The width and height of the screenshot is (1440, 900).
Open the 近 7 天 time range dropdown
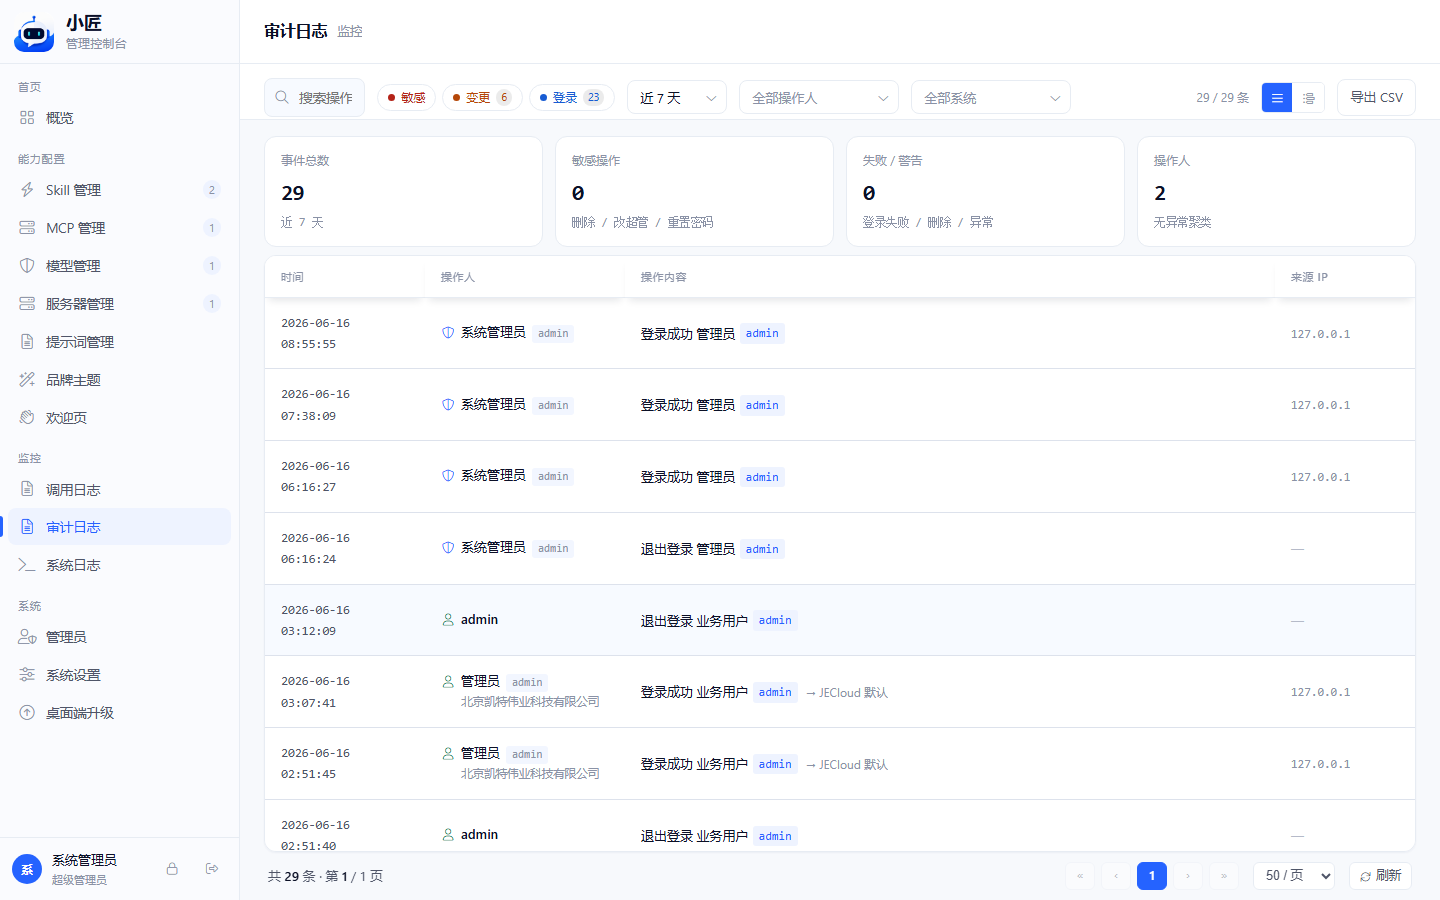pos(677,98)
